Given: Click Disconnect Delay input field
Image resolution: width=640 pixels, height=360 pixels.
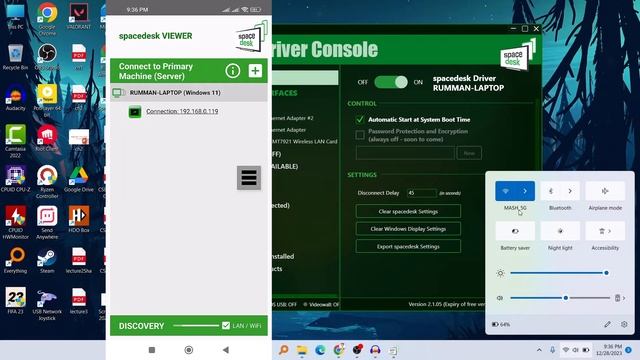Looking at the screenshot, I should [x=421, y=193].
